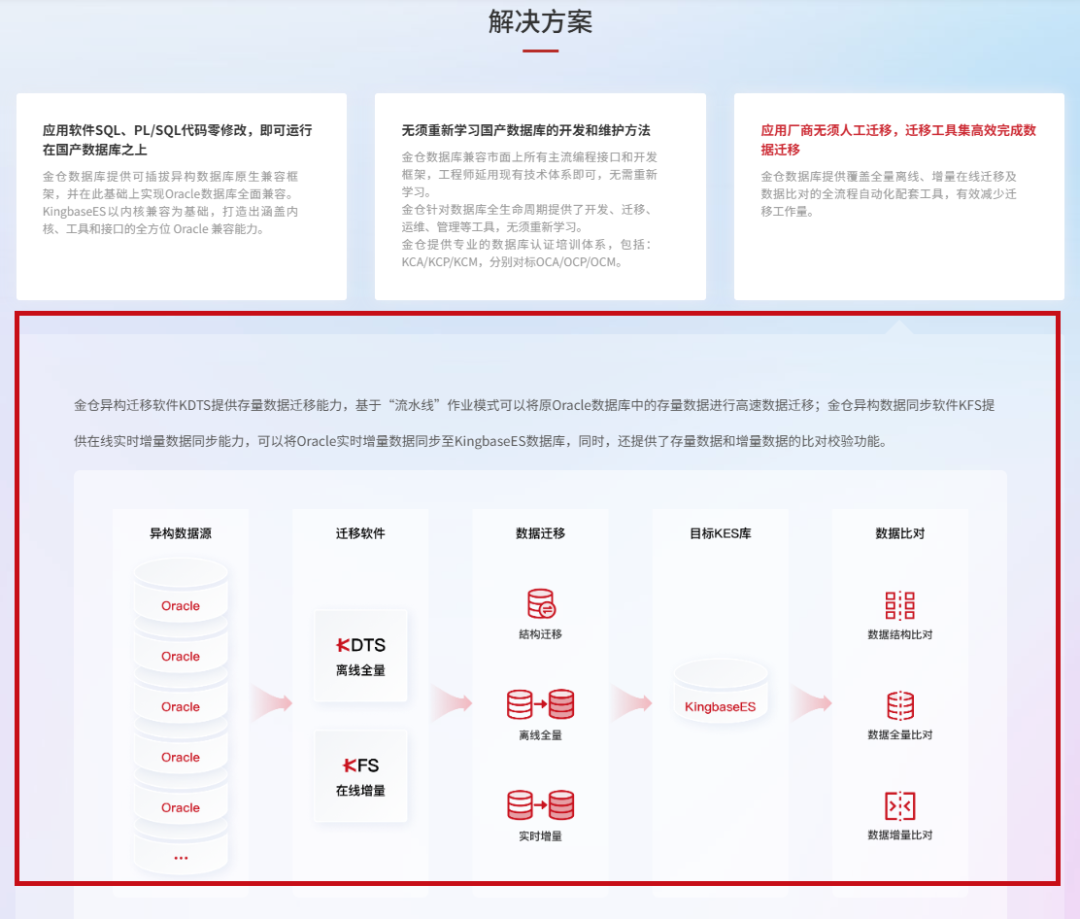
Task: Open the 无须重新学习国产数据库 solution card
Action: pos(541,196)
